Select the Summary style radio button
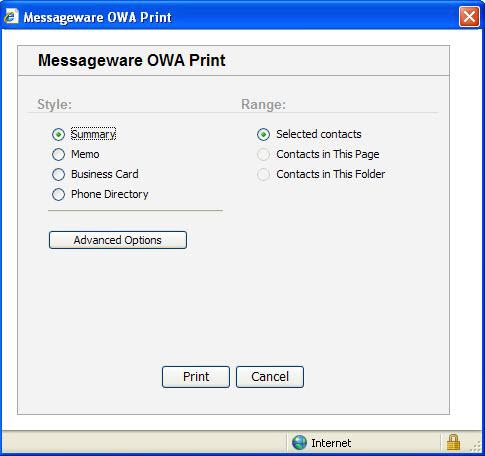The height and width of the screenshot is (456, 485). click(x=58, y=135)
